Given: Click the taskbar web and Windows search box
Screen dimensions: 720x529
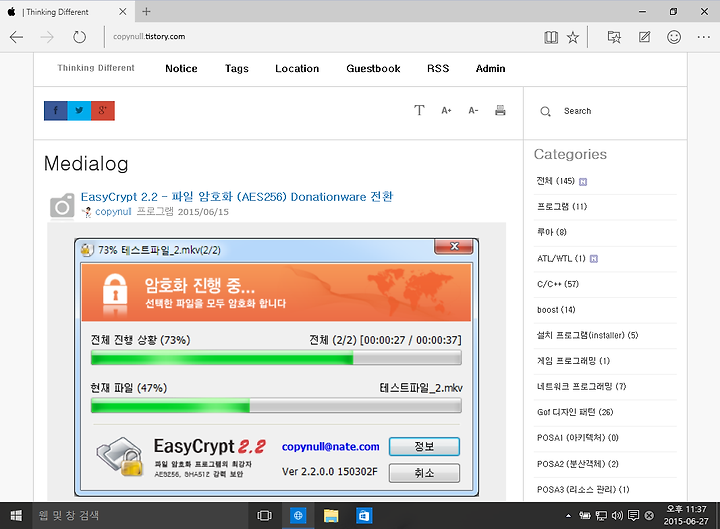Looking at the screenshot, I should [140, 516].
